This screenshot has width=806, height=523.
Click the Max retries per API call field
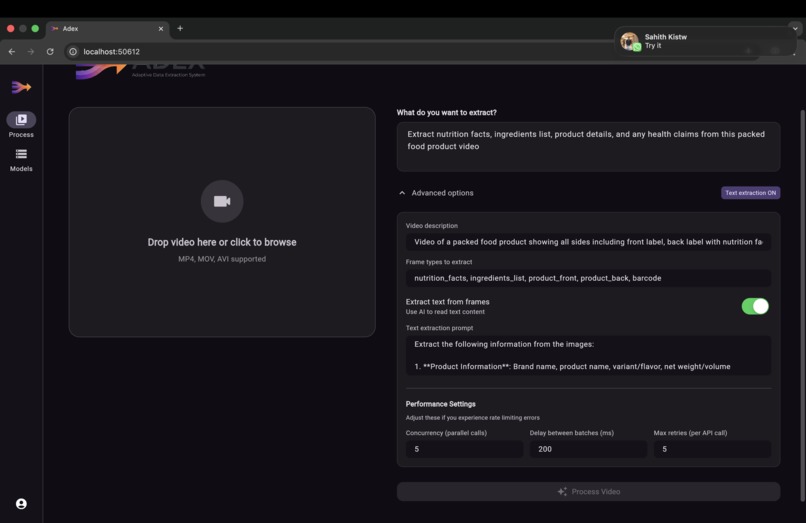[x=712, y=449]
